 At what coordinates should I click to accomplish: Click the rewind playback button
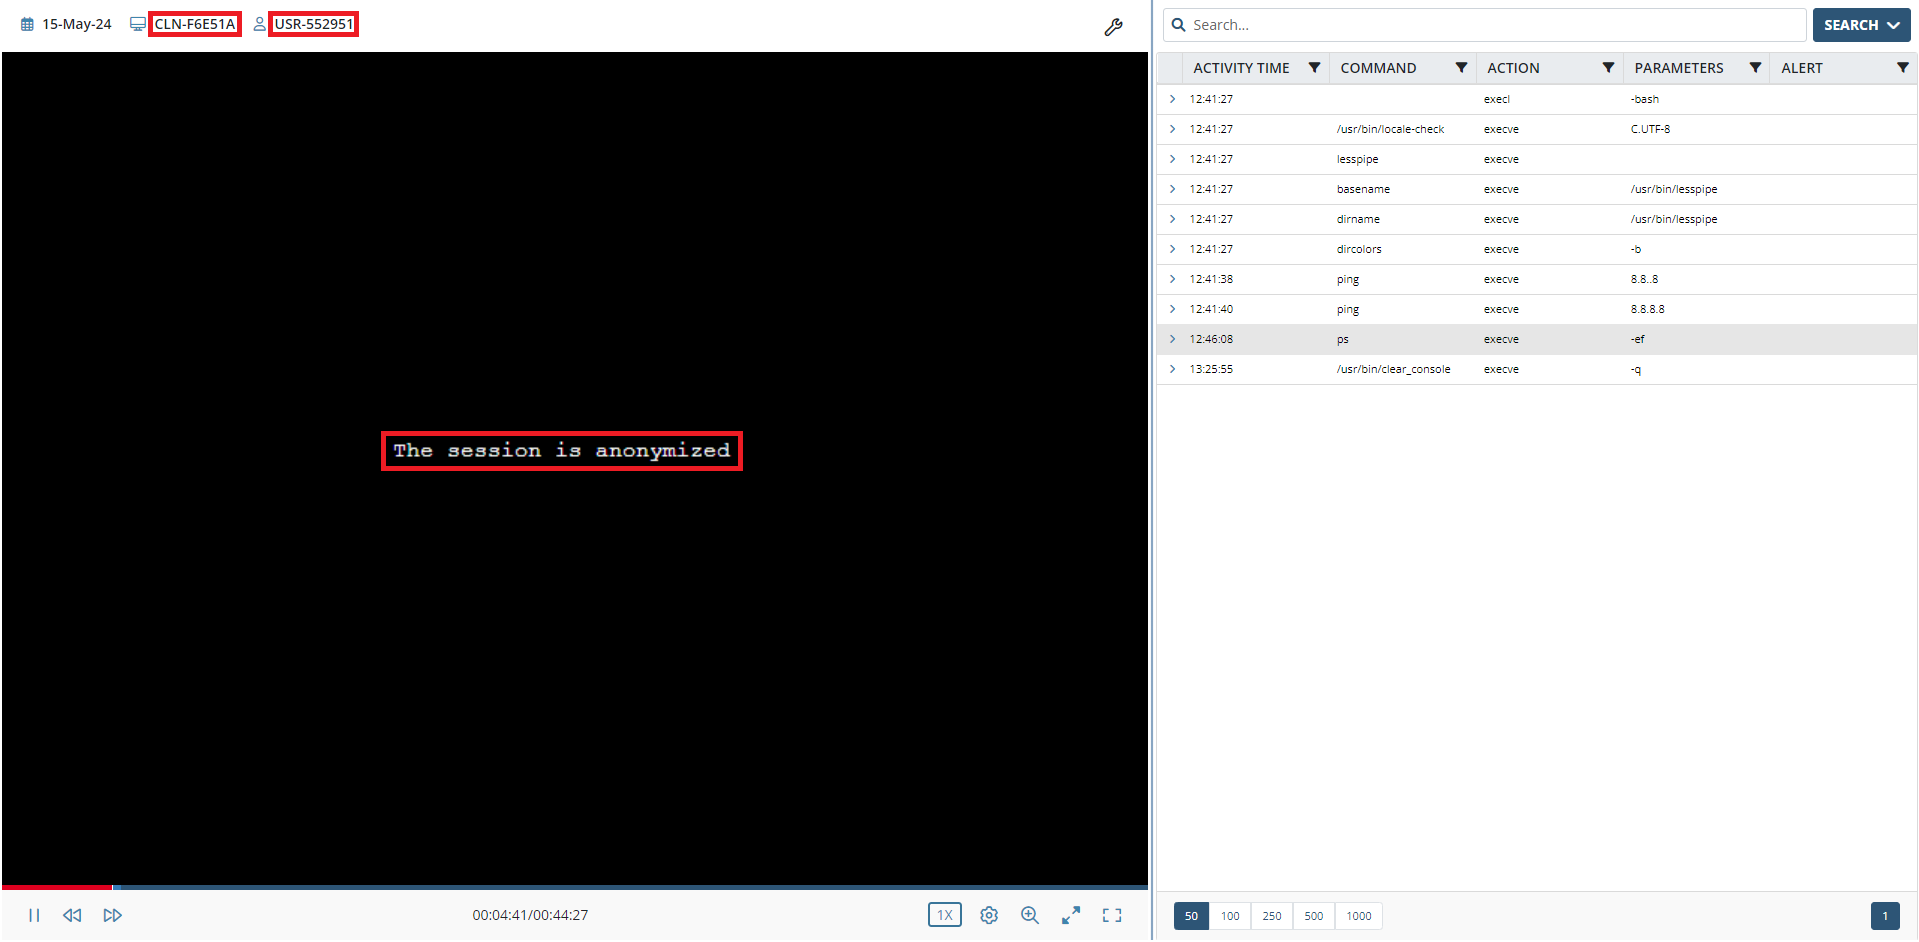click(72, 915)
